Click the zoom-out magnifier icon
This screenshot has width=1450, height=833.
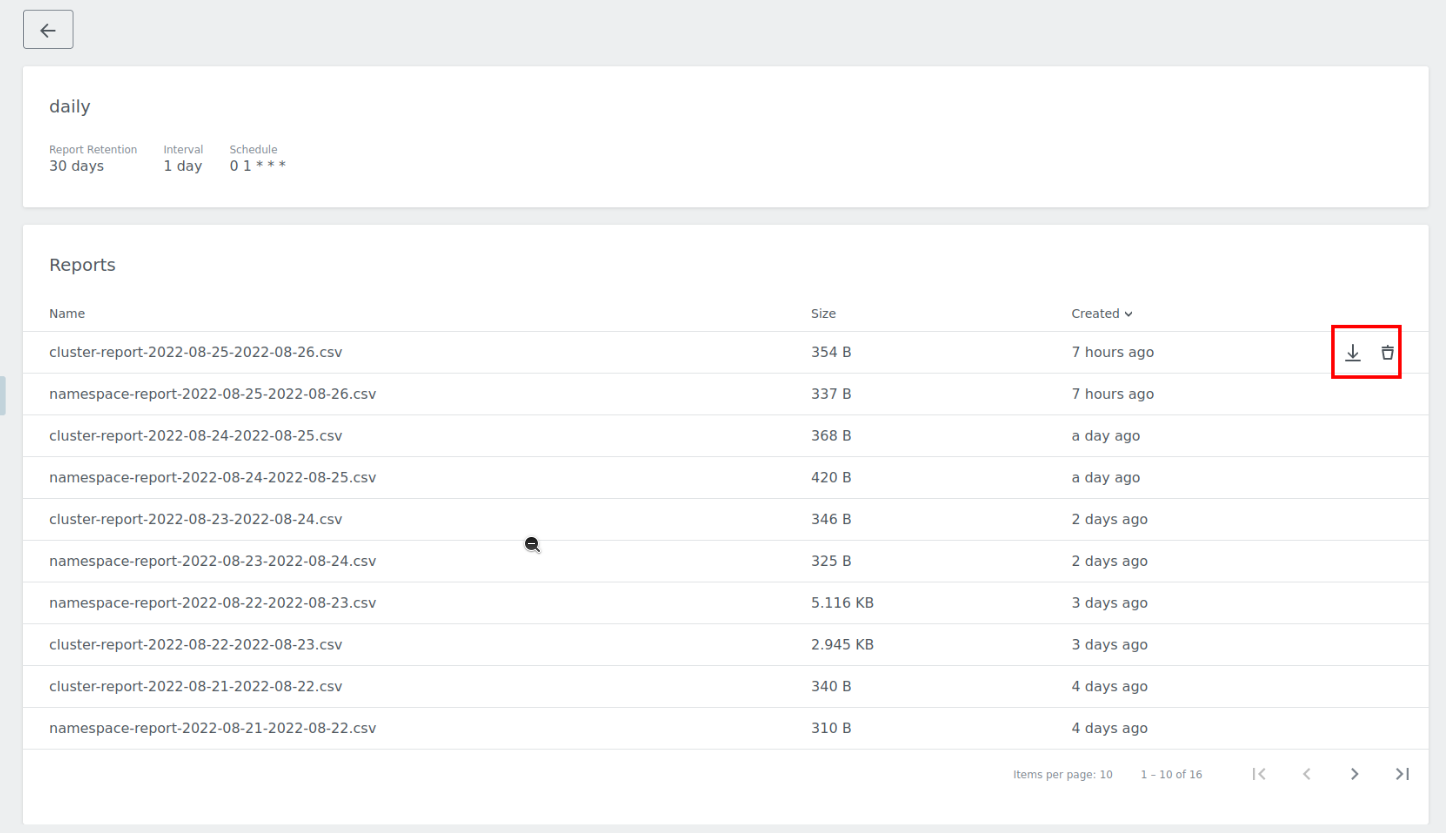coord(532,544)
